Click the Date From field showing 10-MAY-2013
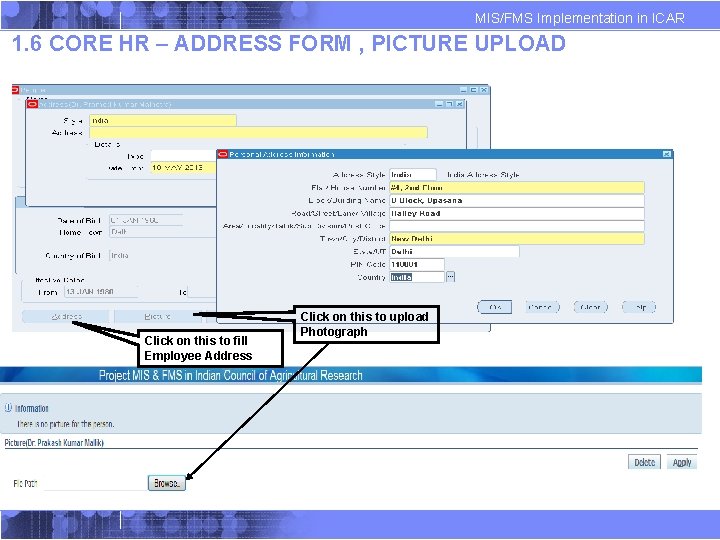The height and width of the screenshot is (540, 720). (183, 168)
